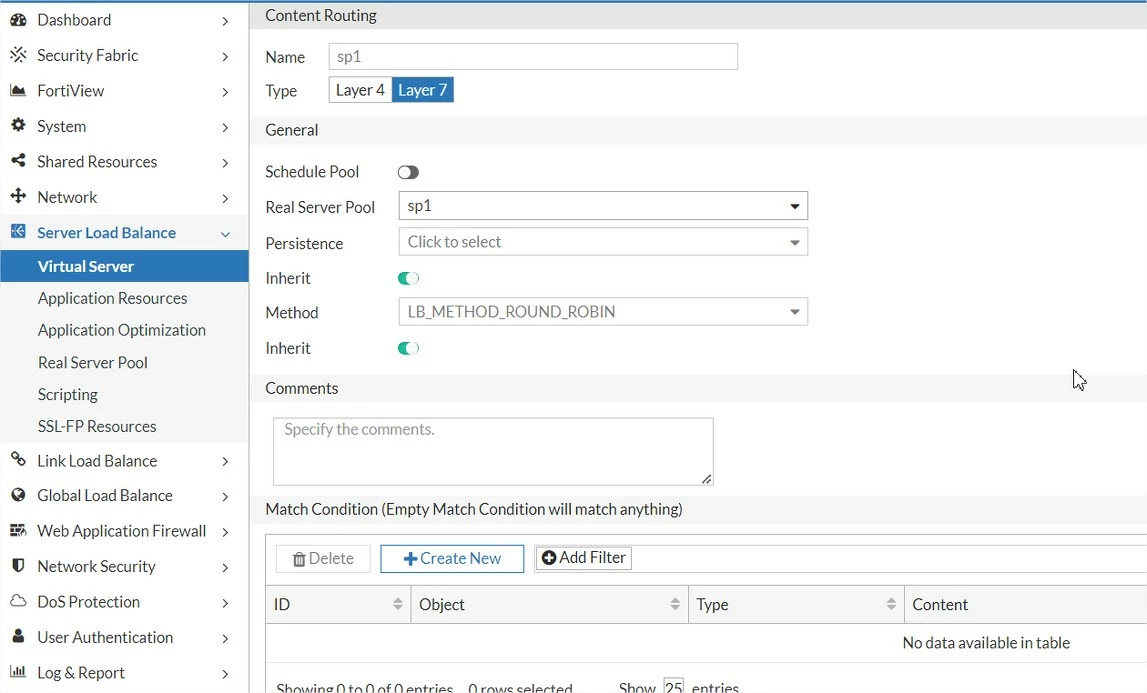The height and width of the screenshot is (693, 1147).
Task: Open the Link Load Balance menu
Action: point(124,460)
